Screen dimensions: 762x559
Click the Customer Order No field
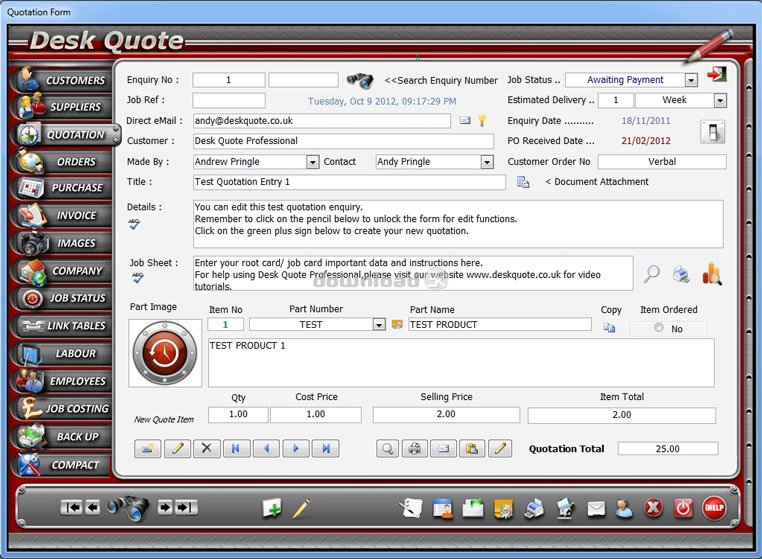pos(662,162)
